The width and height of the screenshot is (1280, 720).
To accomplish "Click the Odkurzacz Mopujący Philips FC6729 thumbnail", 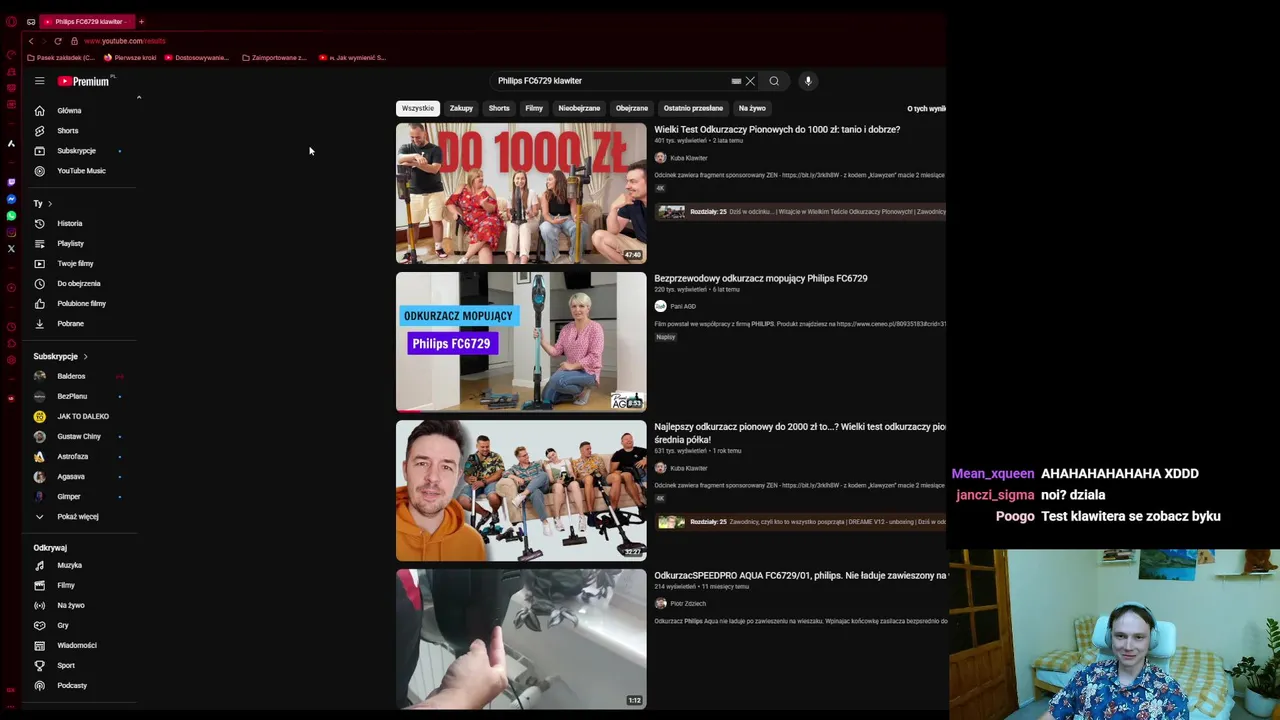I will pos(521,342).
